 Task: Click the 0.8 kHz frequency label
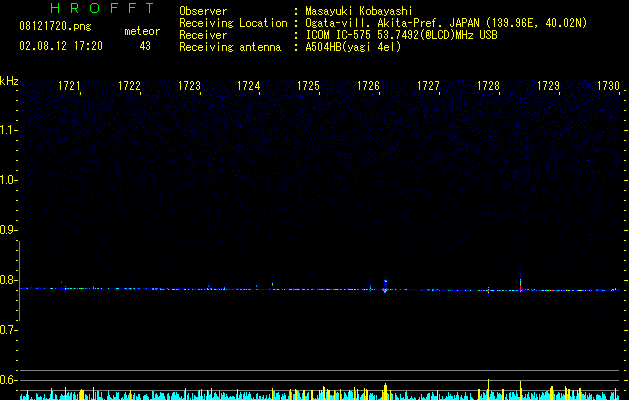[8, 280]
